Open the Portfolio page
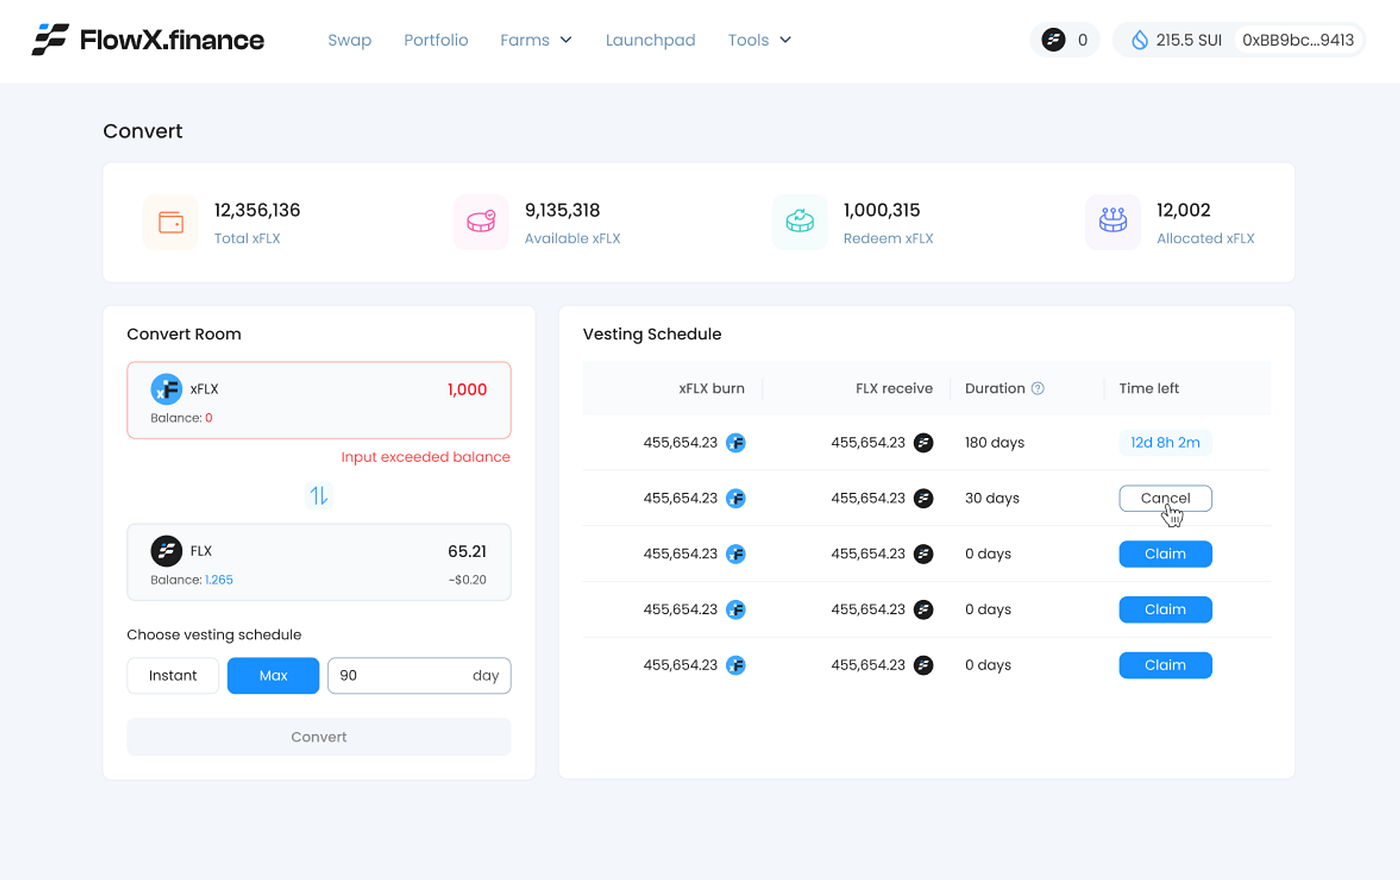1400x880 pixels. click(x=436, y=40)
